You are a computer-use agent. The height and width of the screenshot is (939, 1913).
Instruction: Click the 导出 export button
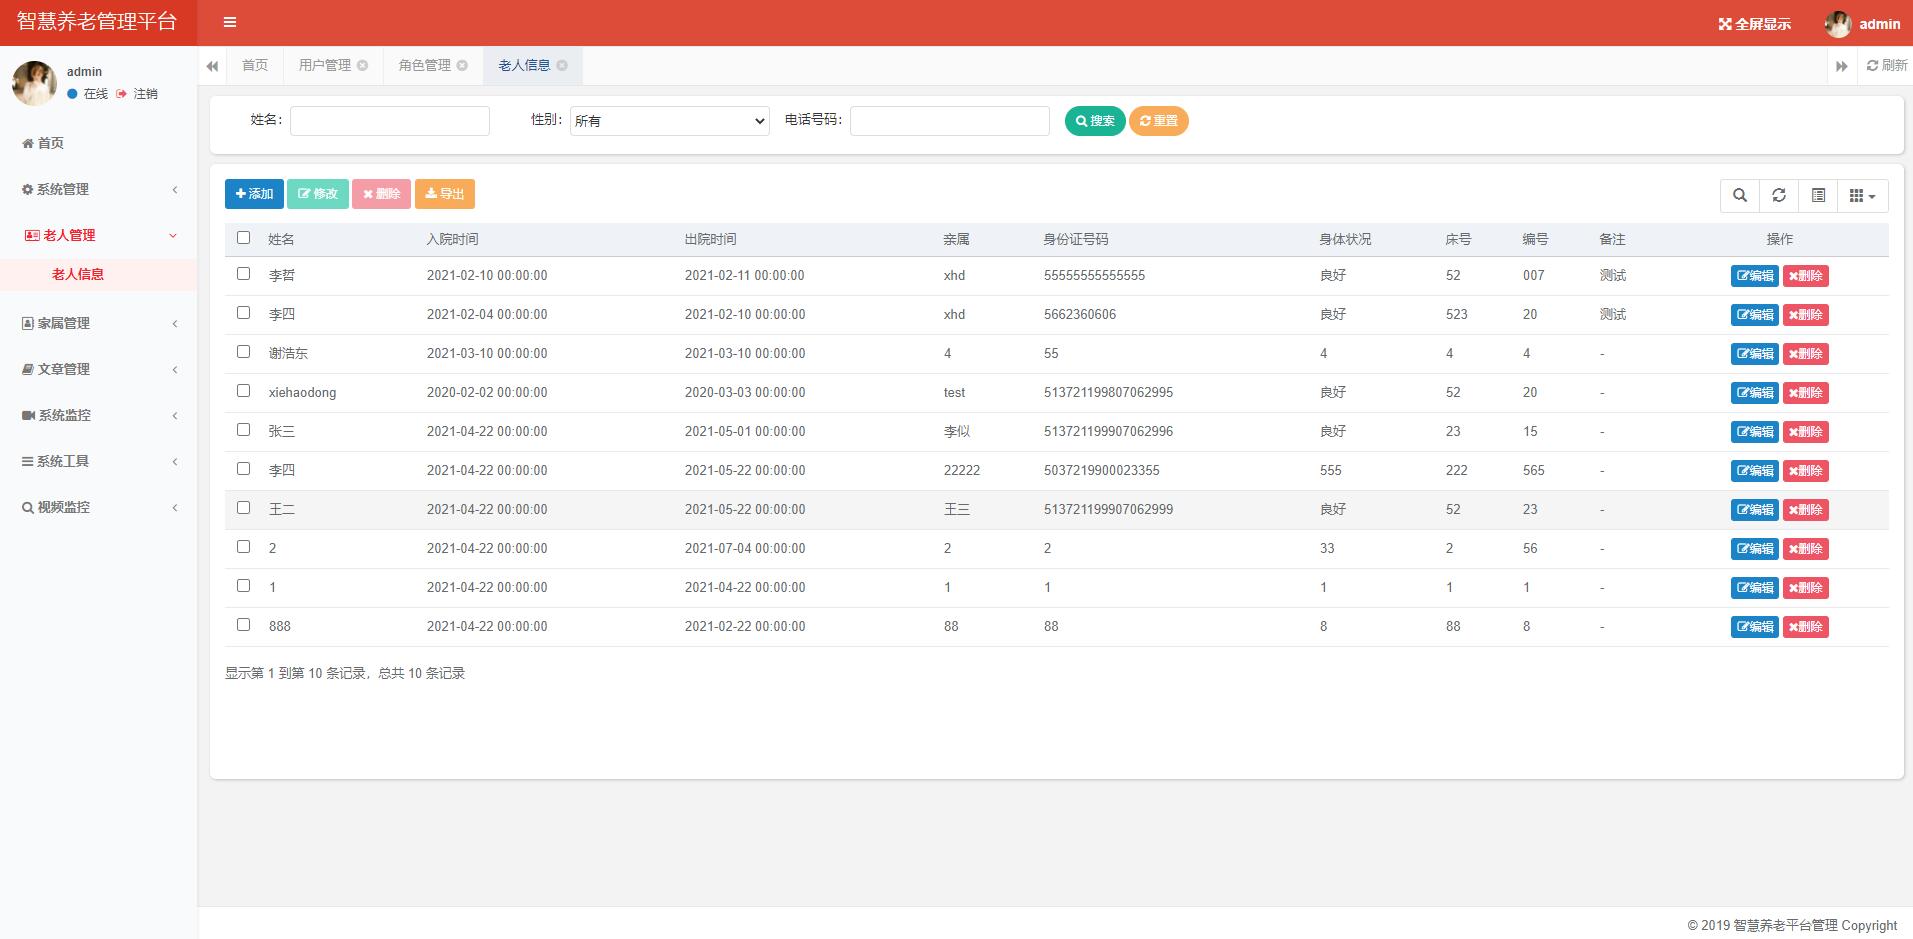(x=445, y=194)
